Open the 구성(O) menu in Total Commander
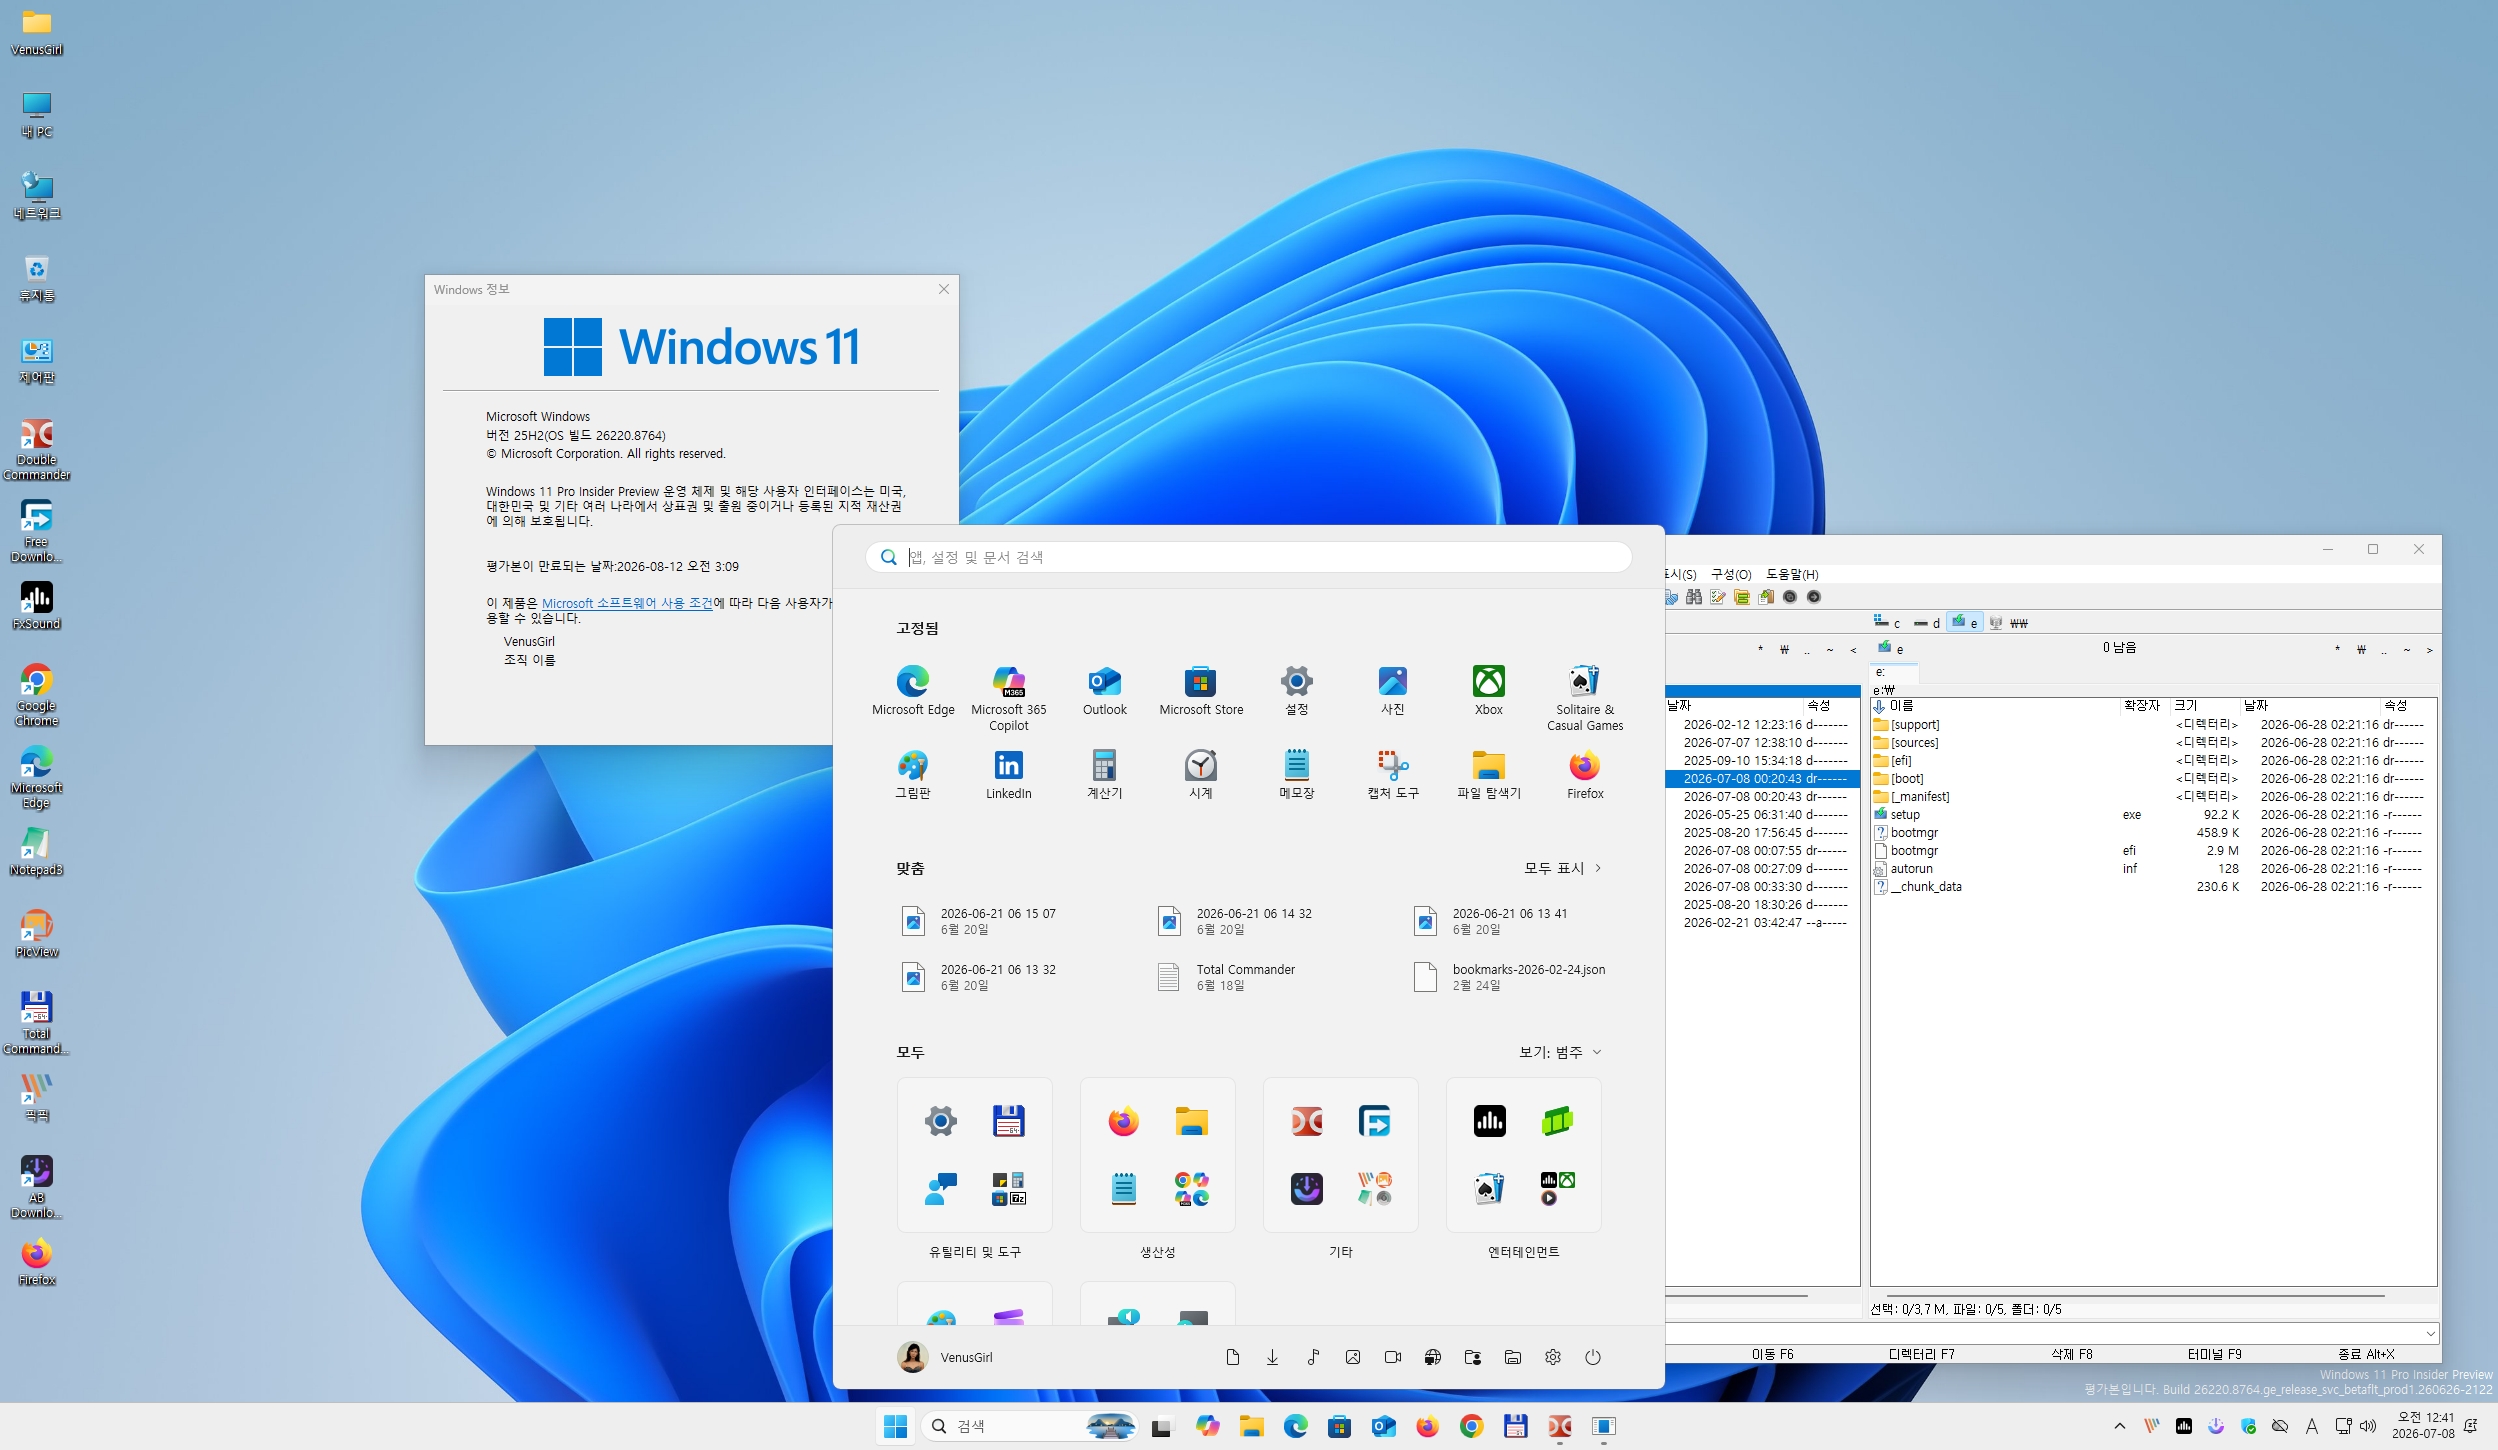The height and width of the screenshot is (1450, 2498). pos(1731,574)
